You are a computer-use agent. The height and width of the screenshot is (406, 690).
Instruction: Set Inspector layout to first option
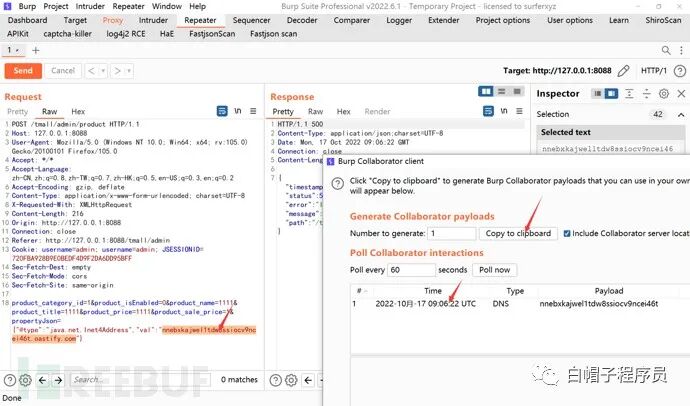point(597,94)
